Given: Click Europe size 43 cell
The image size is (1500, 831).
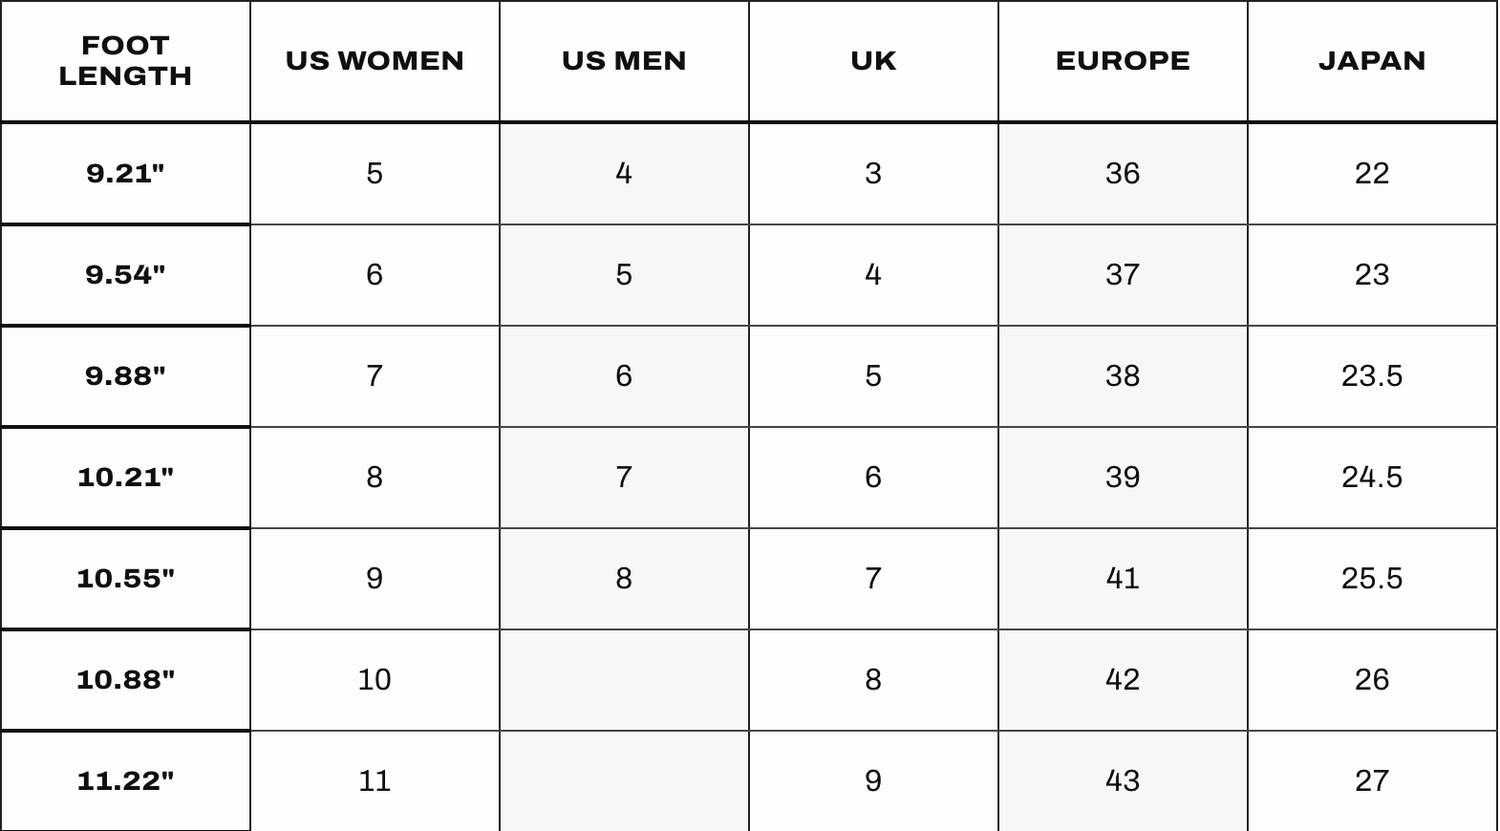Looking at the screenshot, I should click(x=1123, y=781).
